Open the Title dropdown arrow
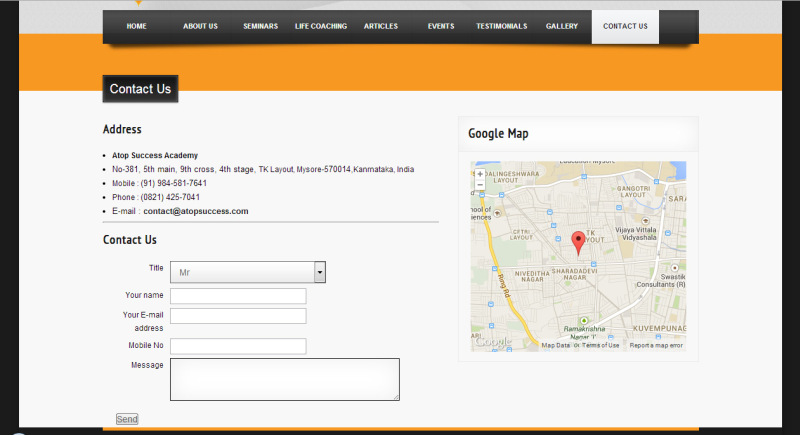Image resolution: width=800 pixels, height=435 pixels. click(x=320, y=272)
